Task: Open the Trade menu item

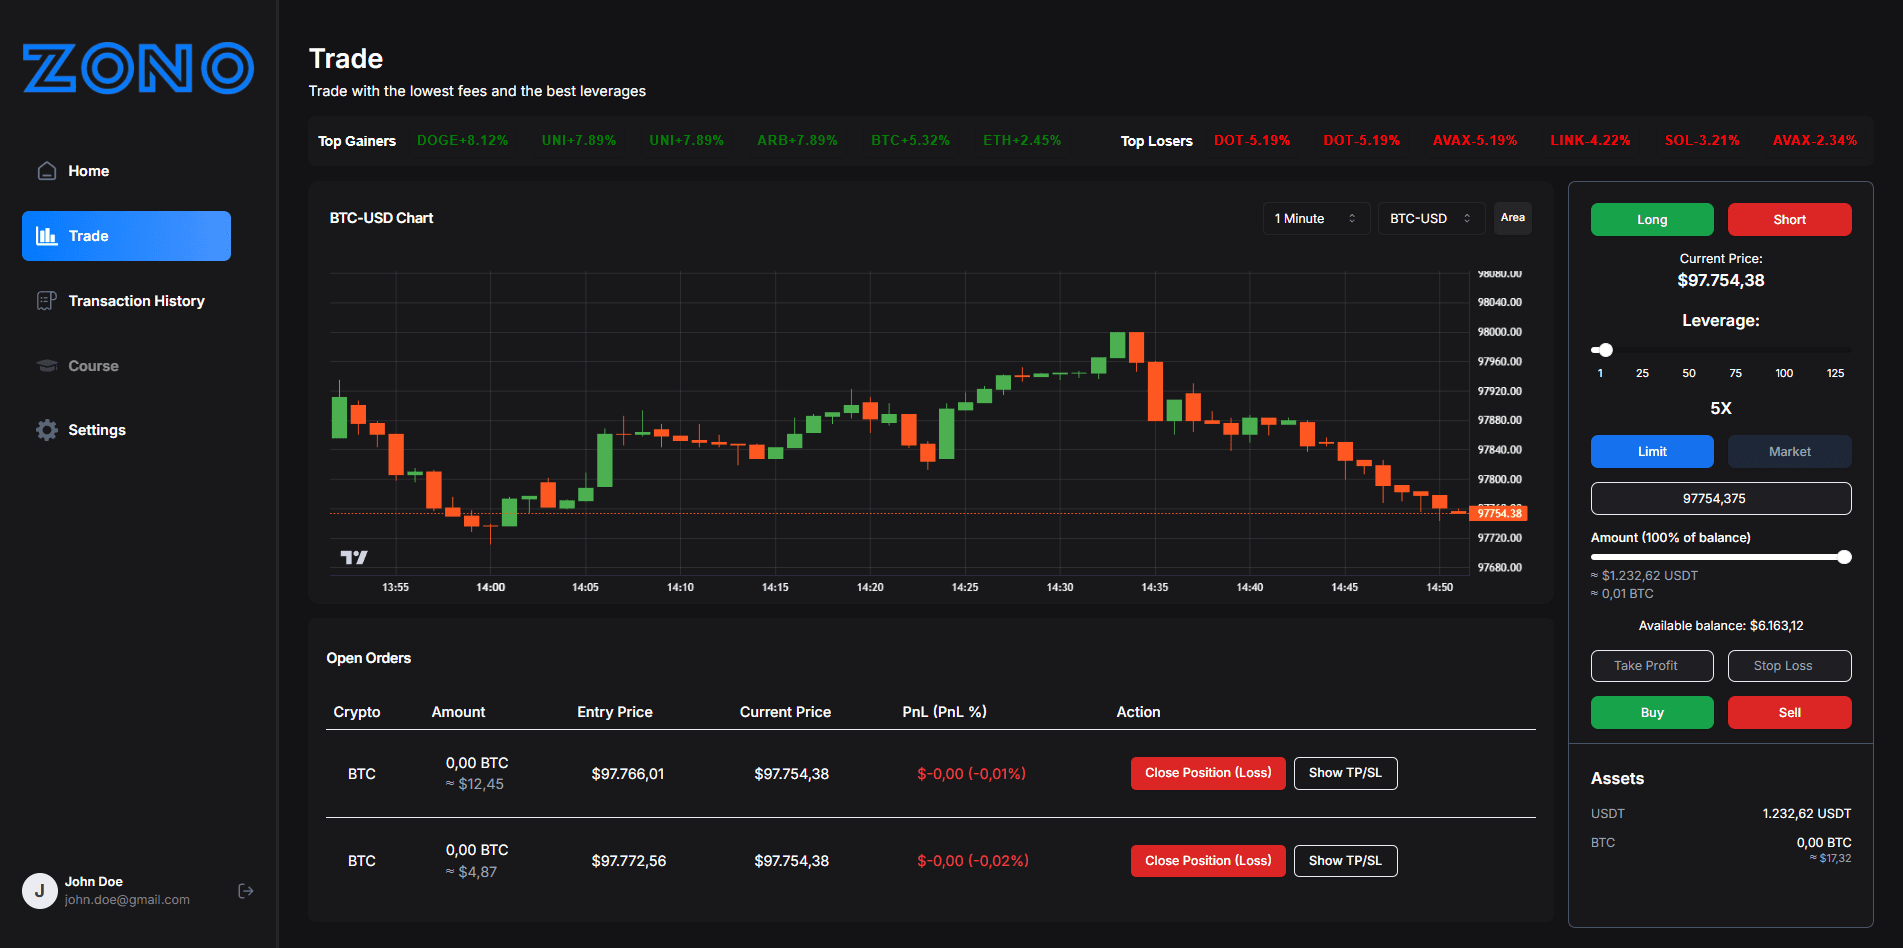Action: 126,236
